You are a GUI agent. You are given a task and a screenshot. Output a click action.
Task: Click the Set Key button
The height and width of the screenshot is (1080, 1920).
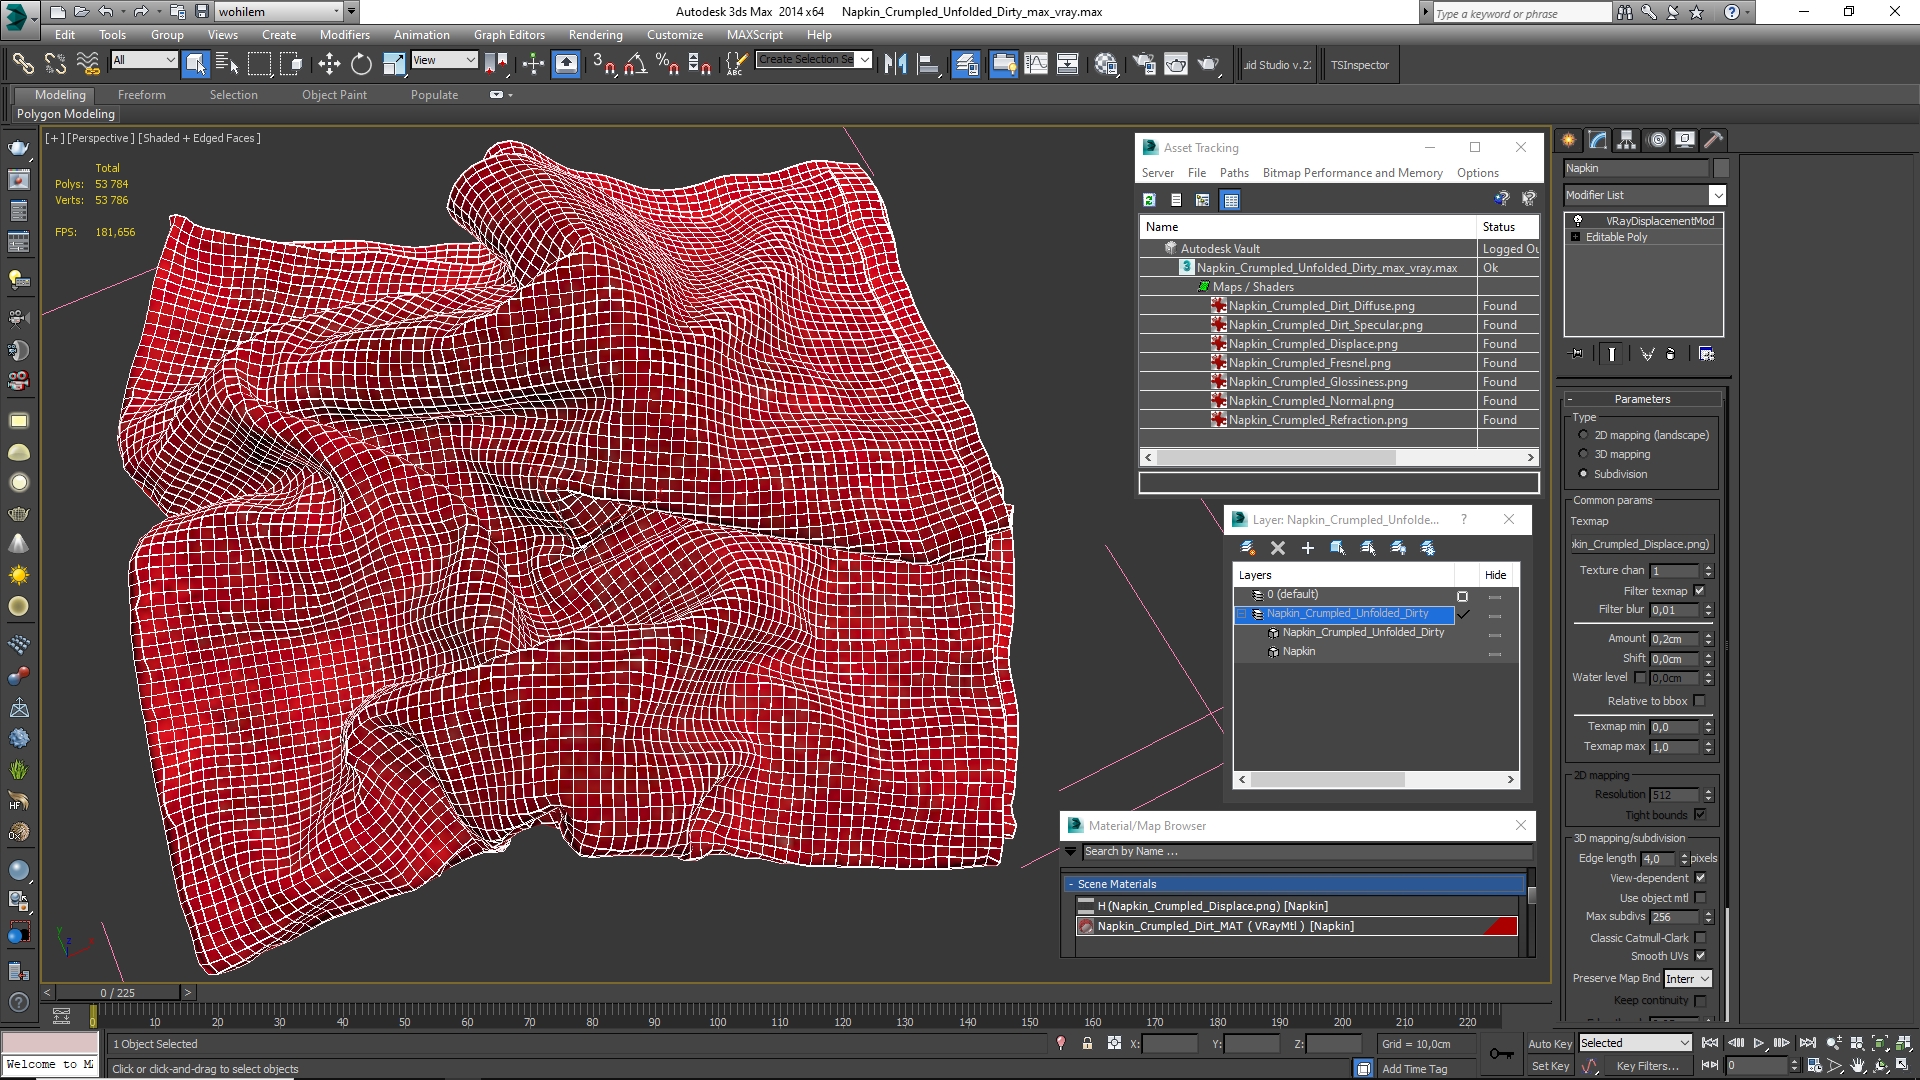[x=1550, y=1066]
